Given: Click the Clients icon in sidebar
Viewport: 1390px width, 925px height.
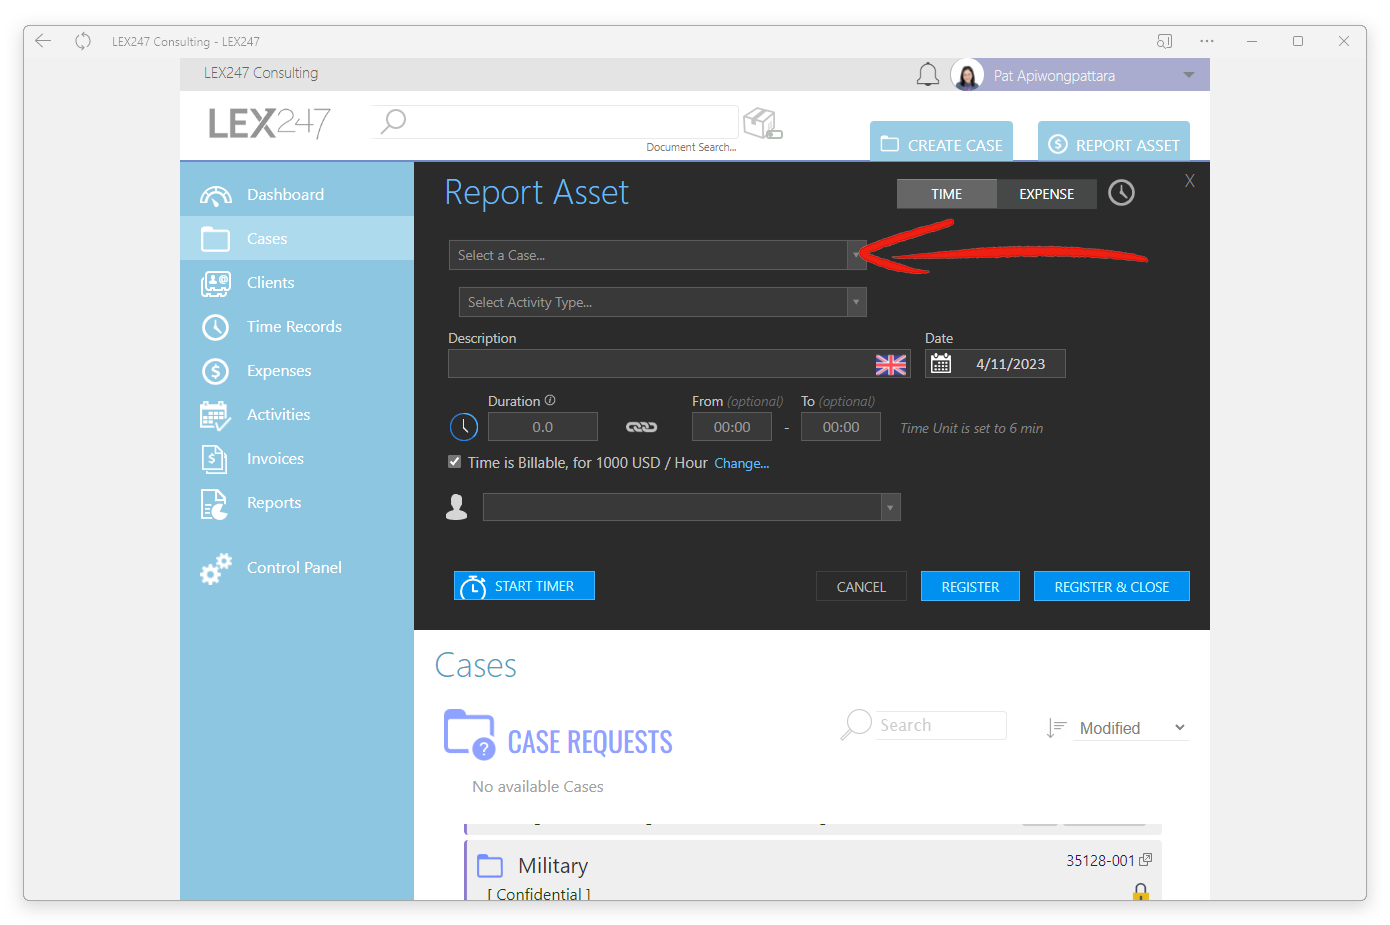Looking at the screenshot, I should [x=216, y=283].
